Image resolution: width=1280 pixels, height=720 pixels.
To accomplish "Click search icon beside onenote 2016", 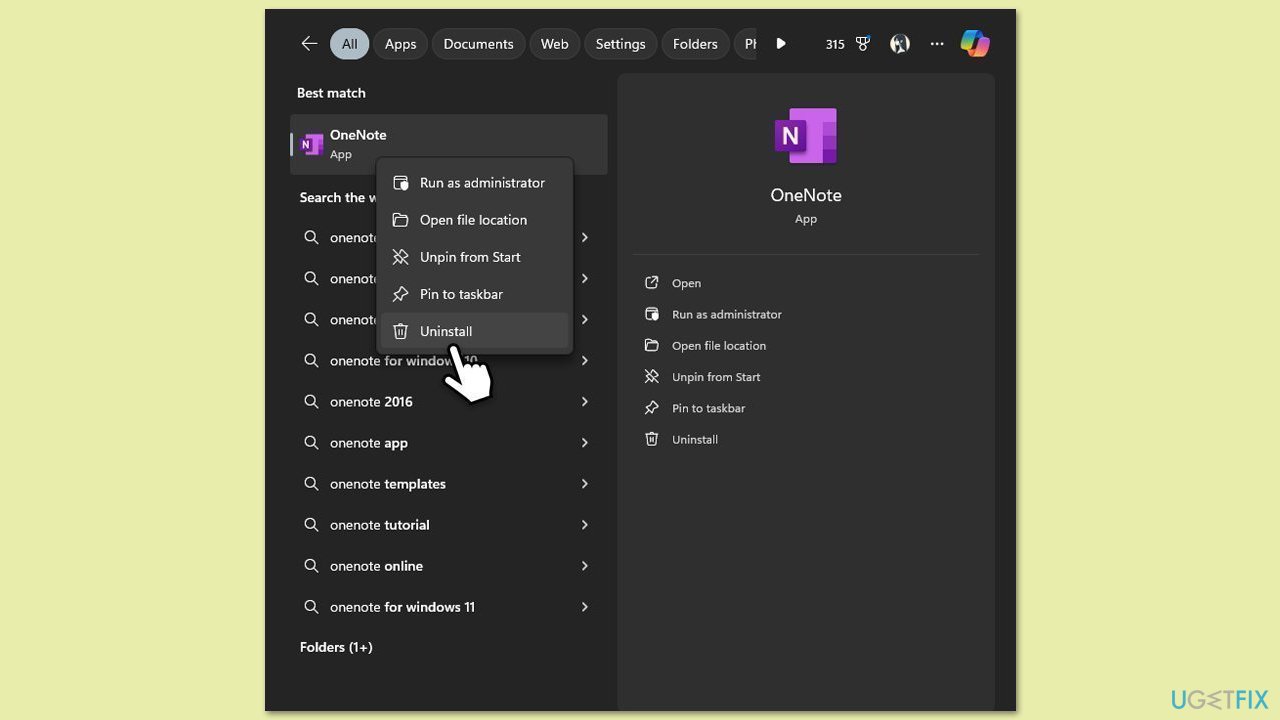I will coord(312,402).
